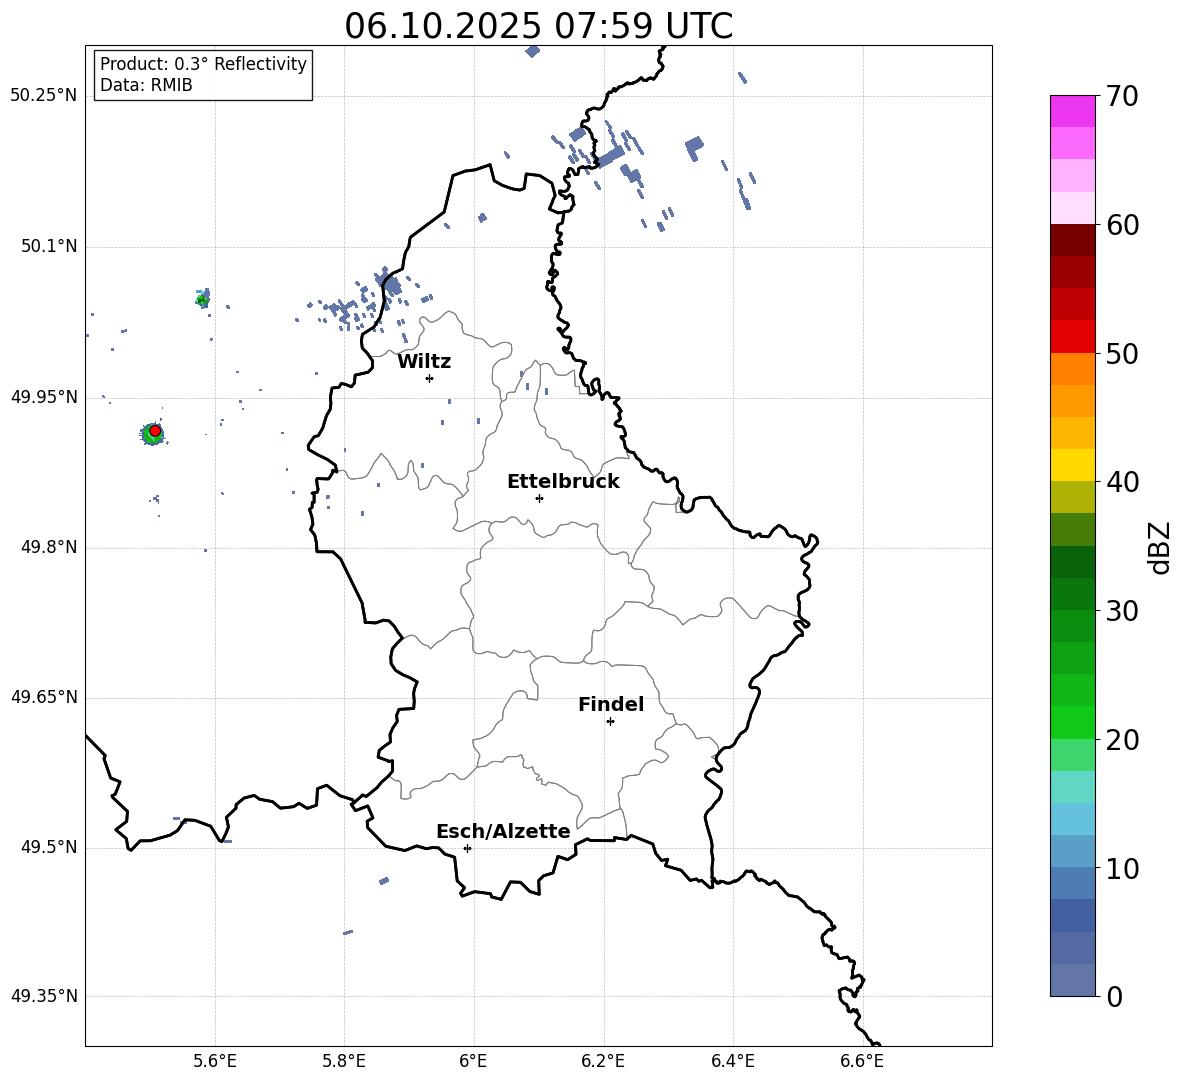Click the 49.65°N latitude label
This screenshot has height=1081, width=1184.
(x=44, y=697)
